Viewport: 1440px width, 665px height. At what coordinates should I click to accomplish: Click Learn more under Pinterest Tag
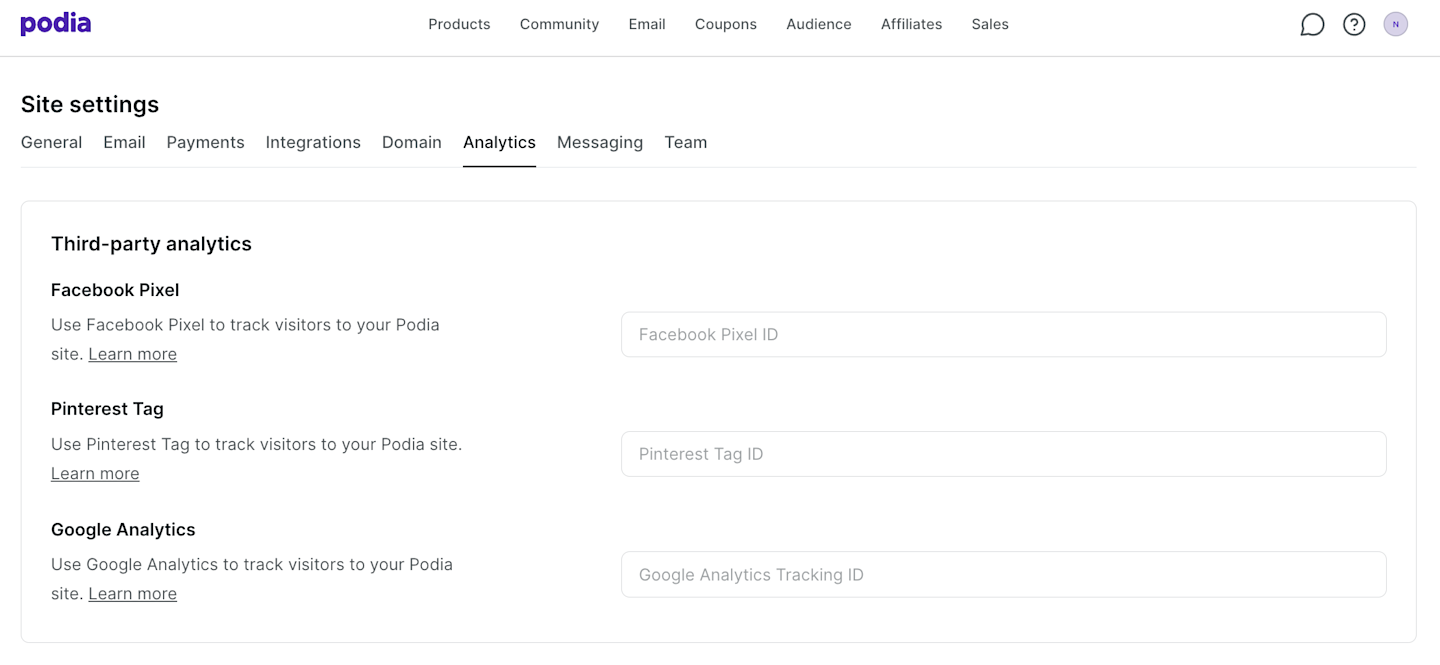95,473
